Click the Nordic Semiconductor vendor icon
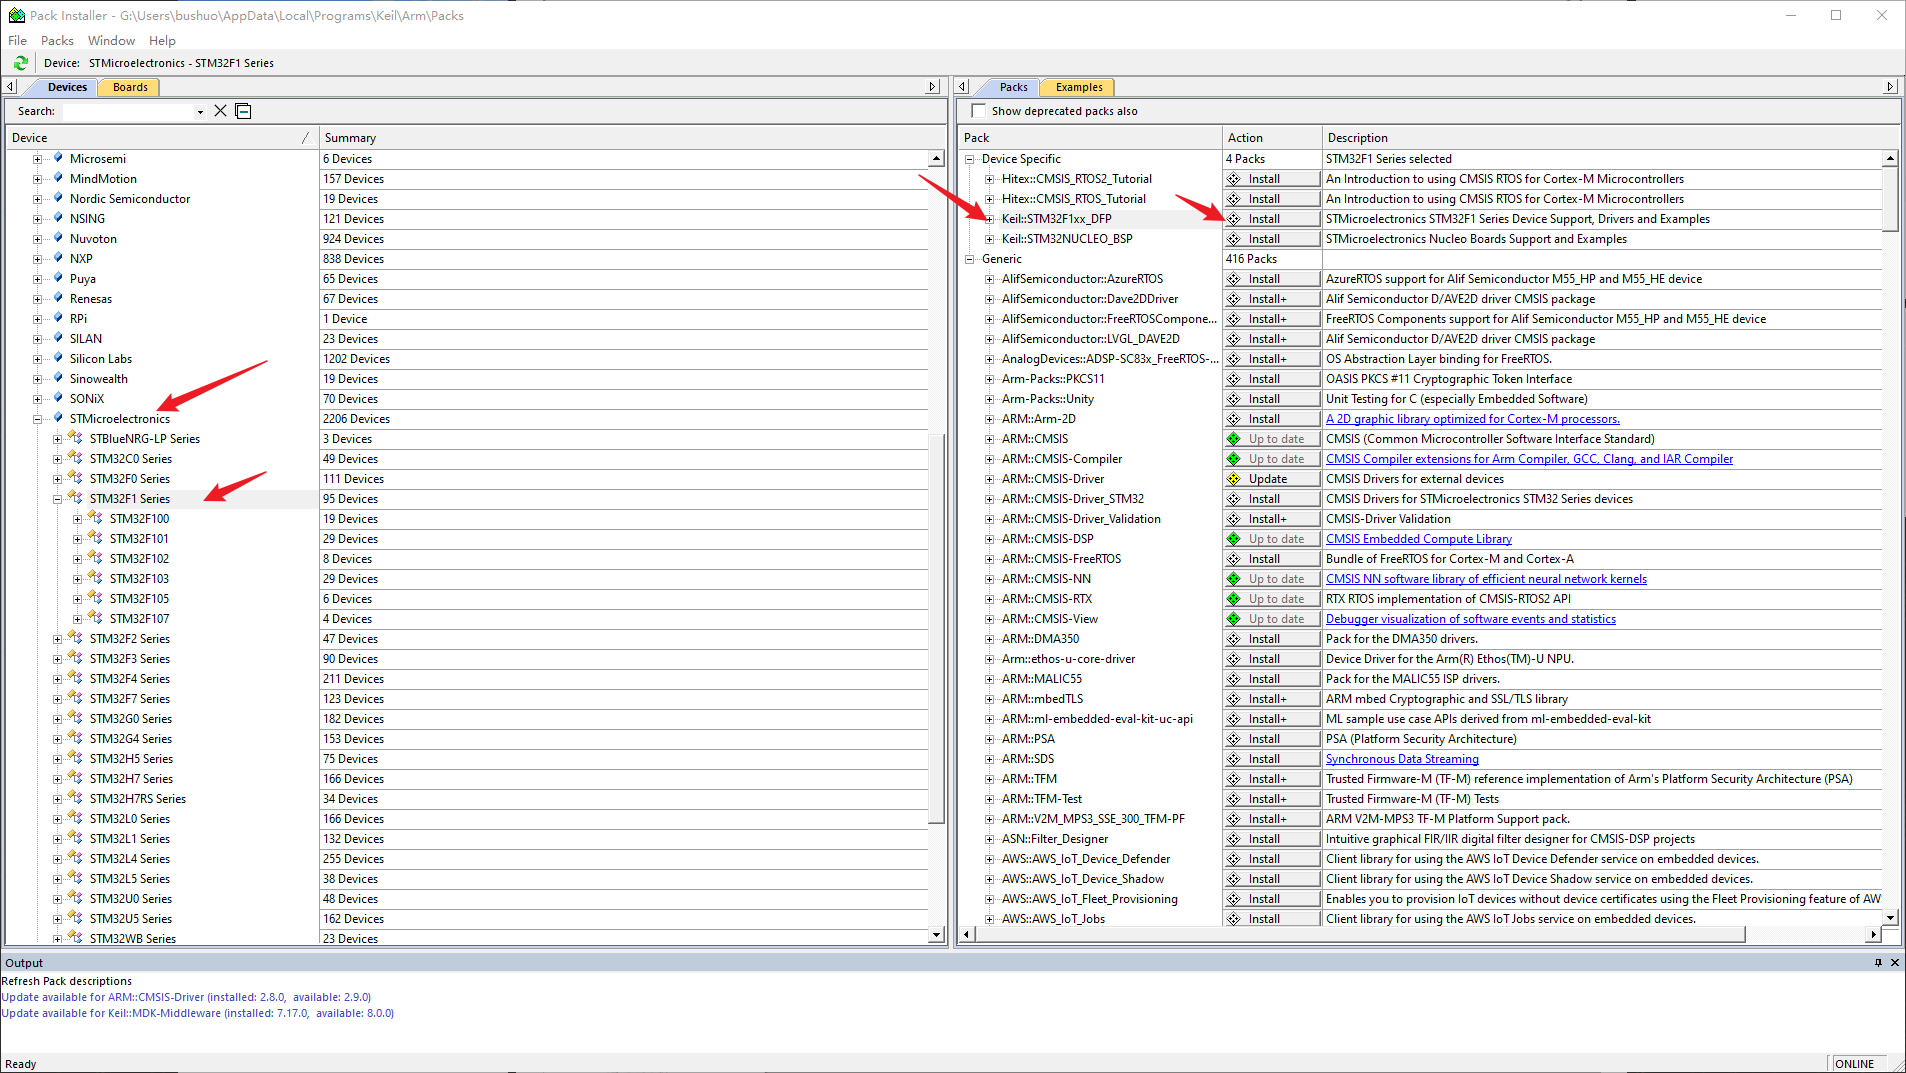 point(58,198)
